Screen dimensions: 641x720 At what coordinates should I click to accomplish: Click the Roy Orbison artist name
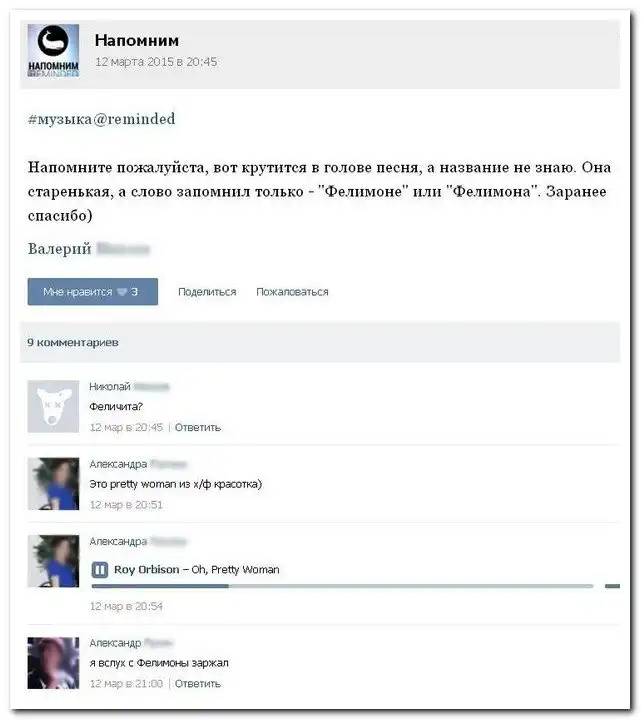147,570
